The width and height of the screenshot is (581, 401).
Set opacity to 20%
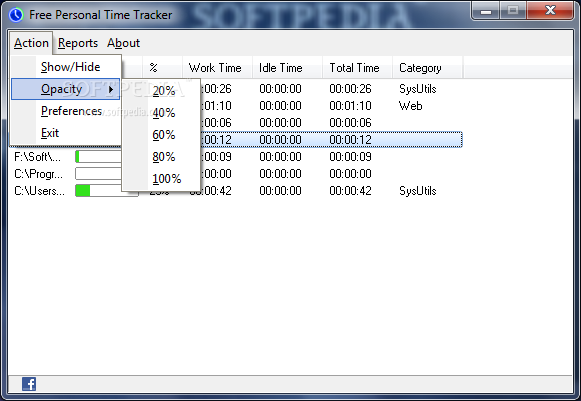163,90
